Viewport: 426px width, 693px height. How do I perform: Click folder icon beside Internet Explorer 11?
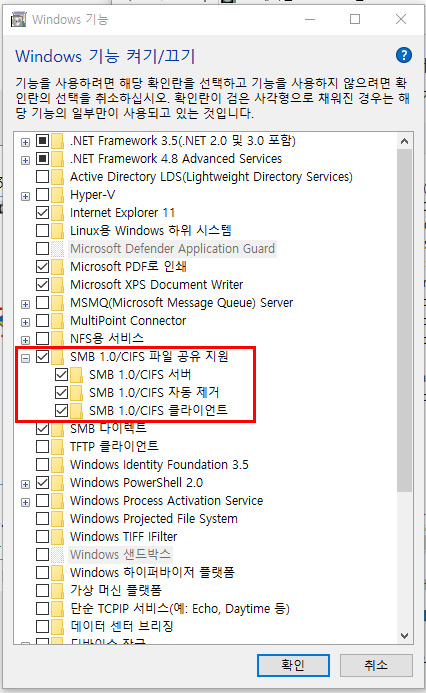tap(57, 213)
